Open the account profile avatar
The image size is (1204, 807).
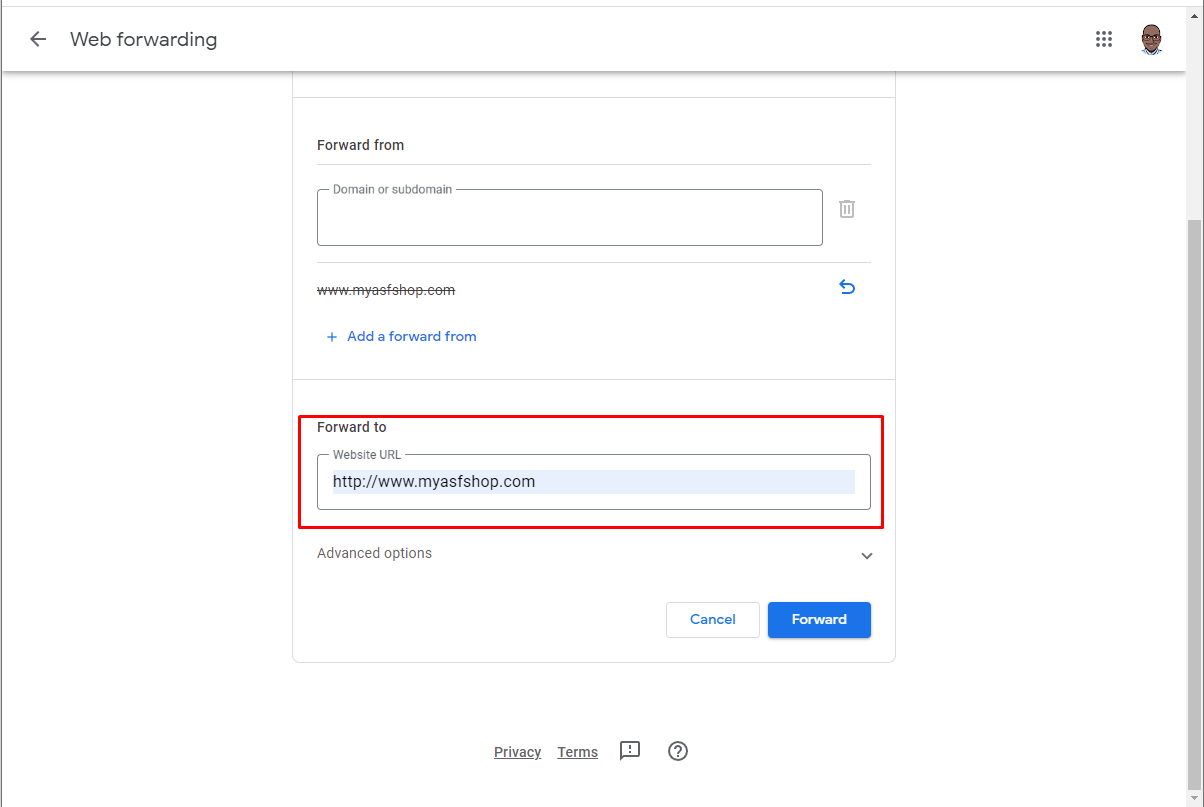point(1152,39)
